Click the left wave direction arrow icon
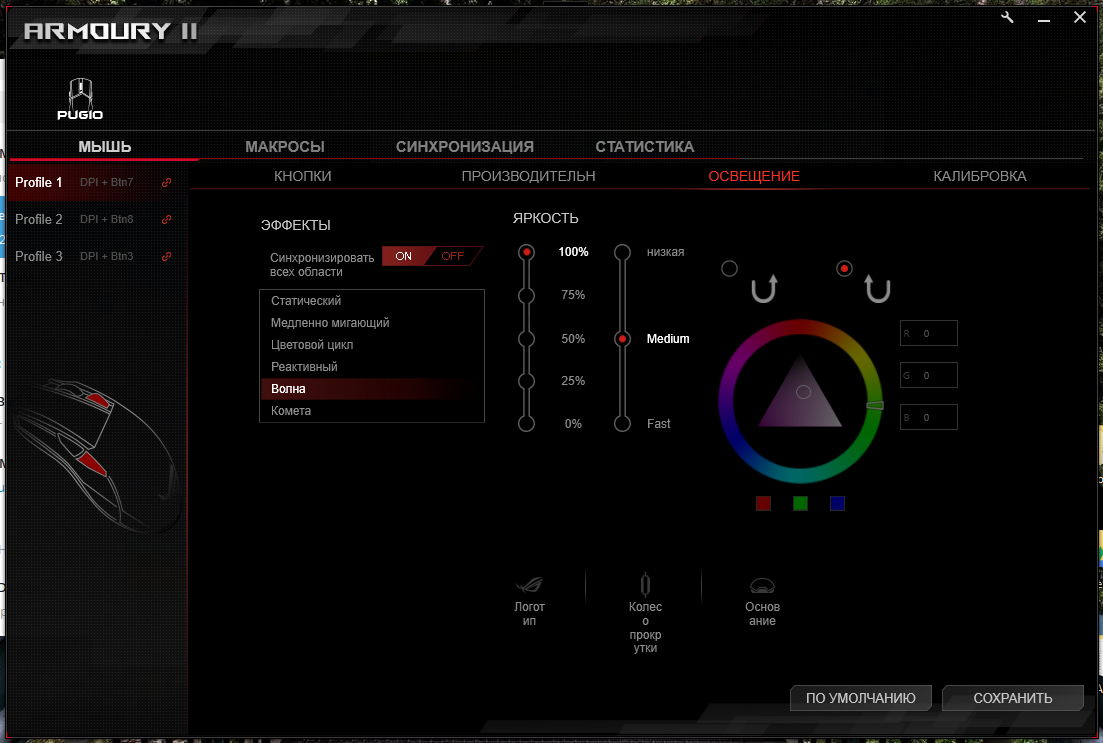The height and width of the screenshot is (743, 1103). 764,288
